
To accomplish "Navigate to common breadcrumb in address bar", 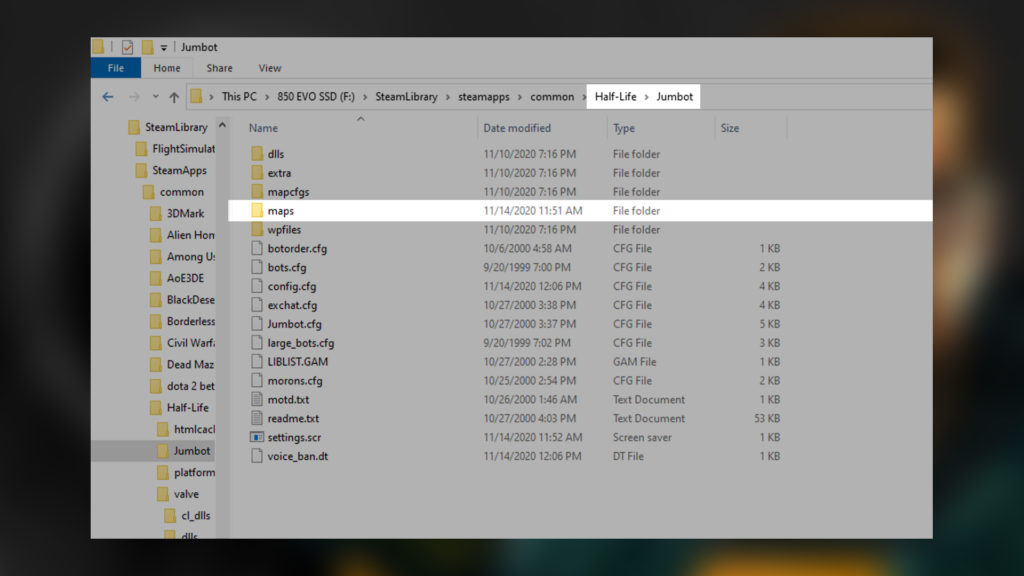I will pos(552,97).
